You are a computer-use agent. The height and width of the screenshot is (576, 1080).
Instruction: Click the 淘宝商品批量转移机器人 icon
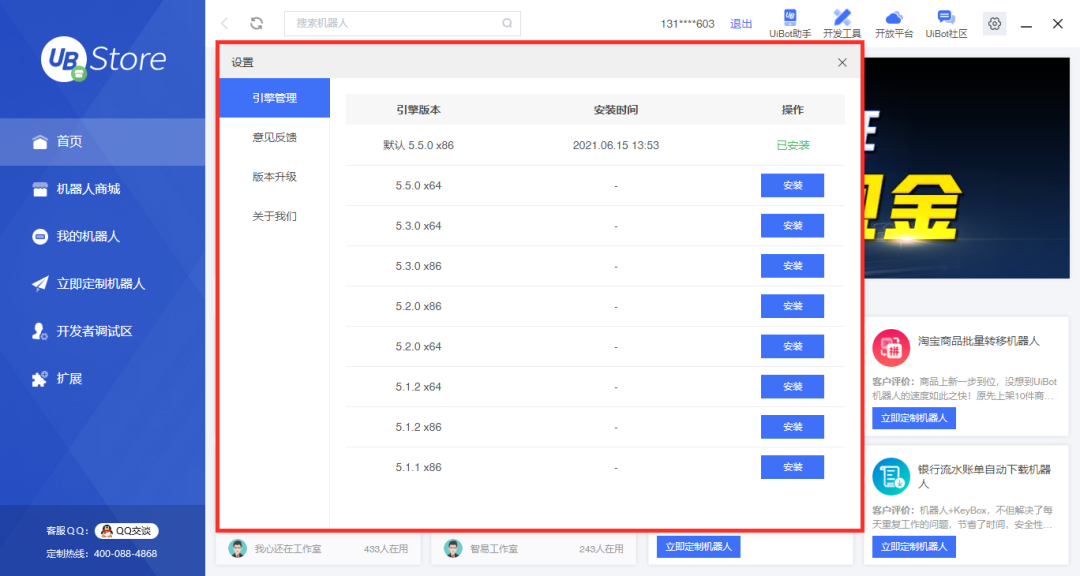891,348
